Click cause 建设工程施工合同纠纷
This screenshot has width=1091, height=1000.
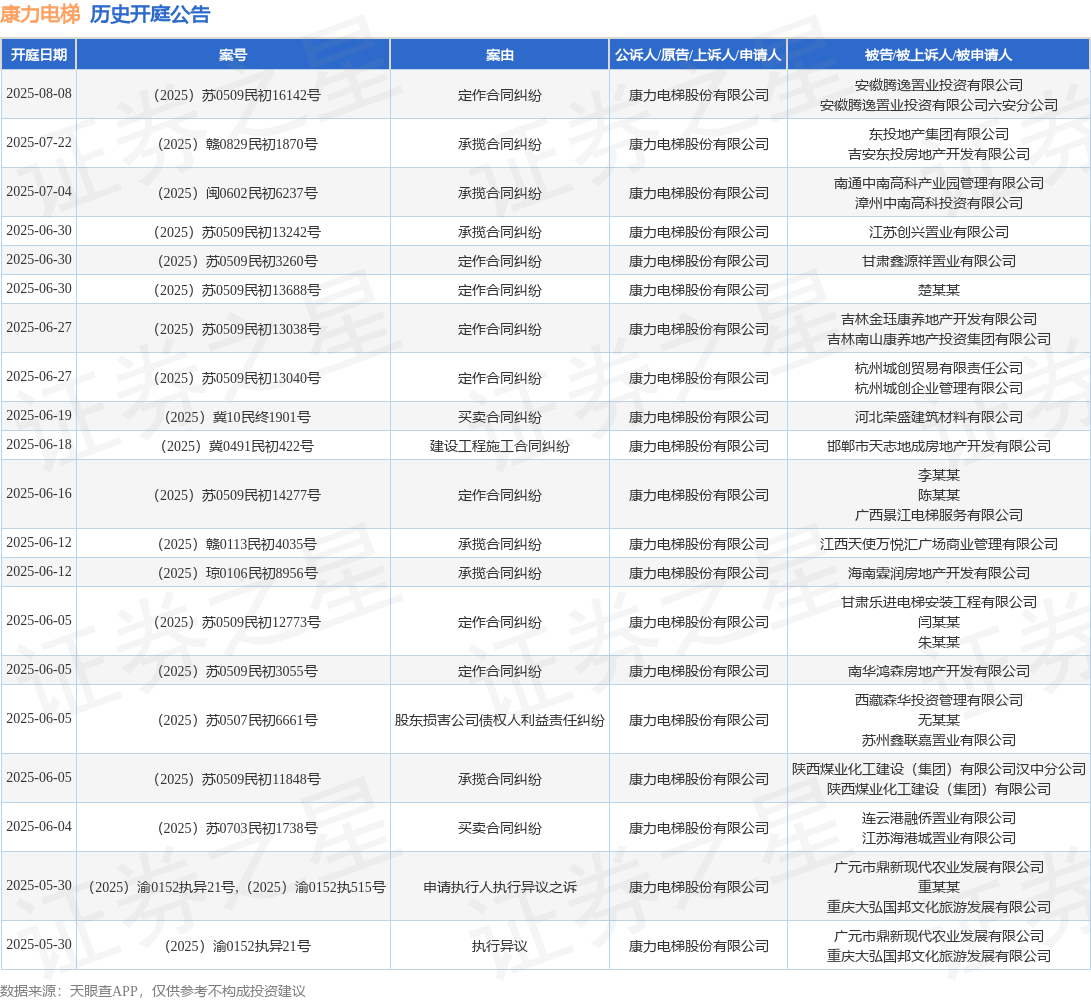pyautogui.click(x=500, y=446)
